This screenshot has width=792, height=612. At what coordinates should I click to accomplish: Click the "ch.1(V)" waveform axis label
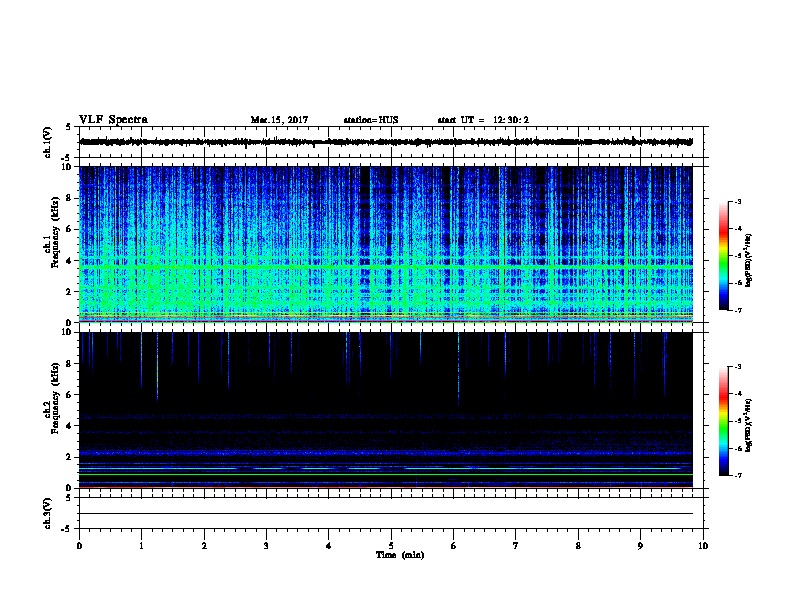[x=47, y=142]
